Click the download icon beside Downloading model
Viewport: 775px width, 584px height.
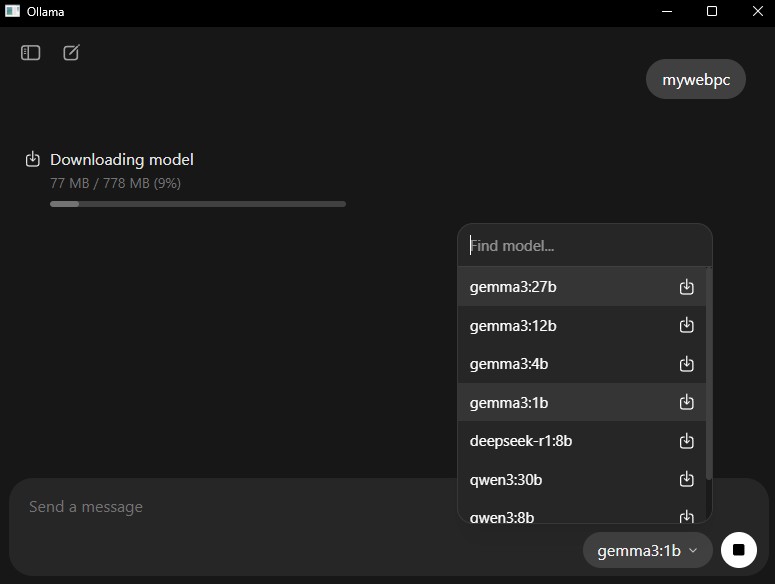33,159
